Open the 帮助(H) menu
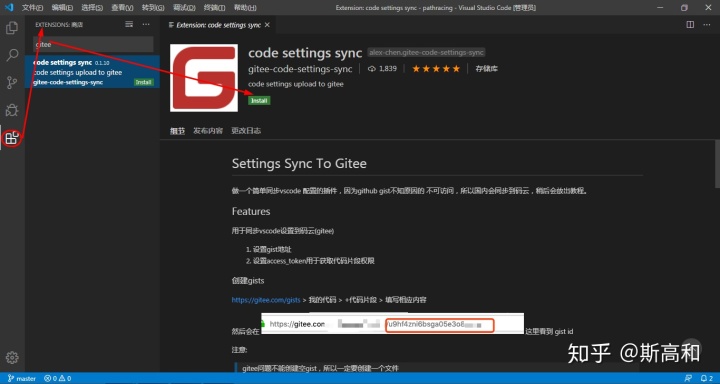The height and width of the screenshot is (384, 720). [x=245, y=8]
